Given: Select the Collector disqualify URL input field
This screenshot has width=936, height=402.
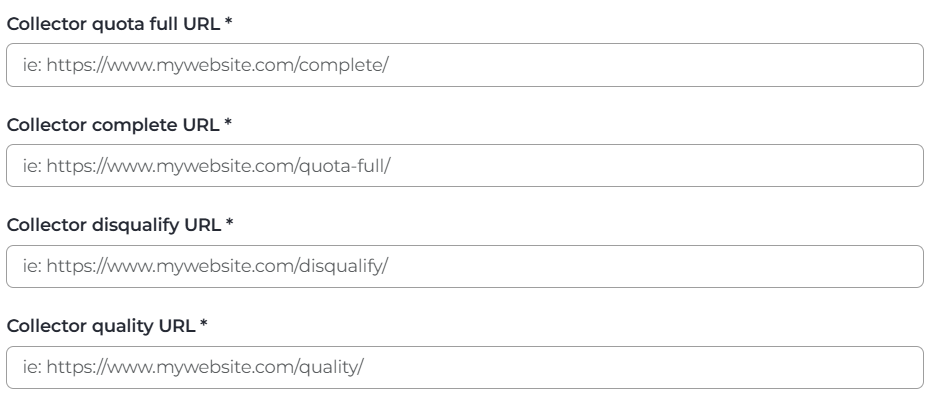Looking at the screenshot, I should tap(464, 266).
